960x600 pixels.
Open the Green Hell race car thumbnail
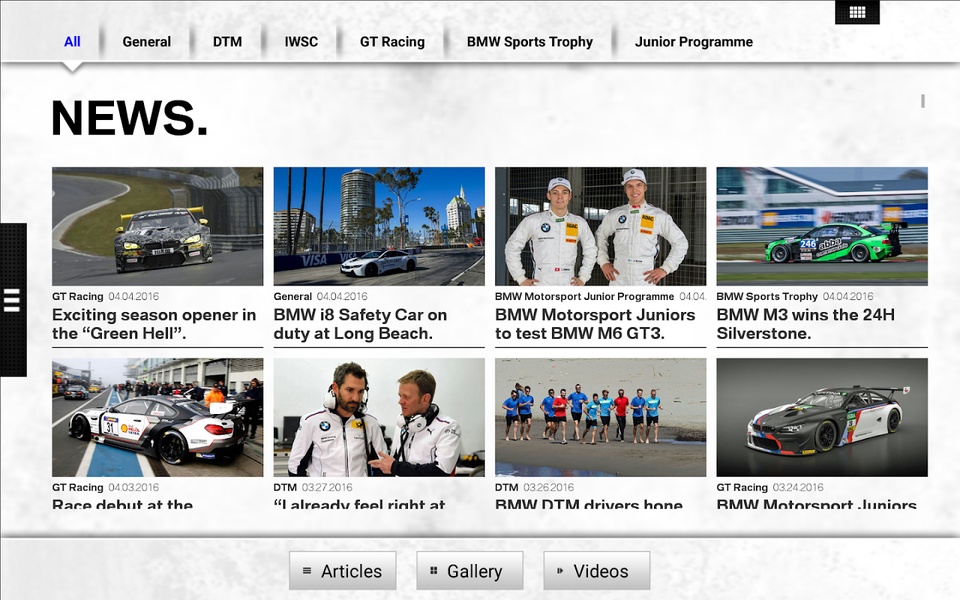pos(157,227)
